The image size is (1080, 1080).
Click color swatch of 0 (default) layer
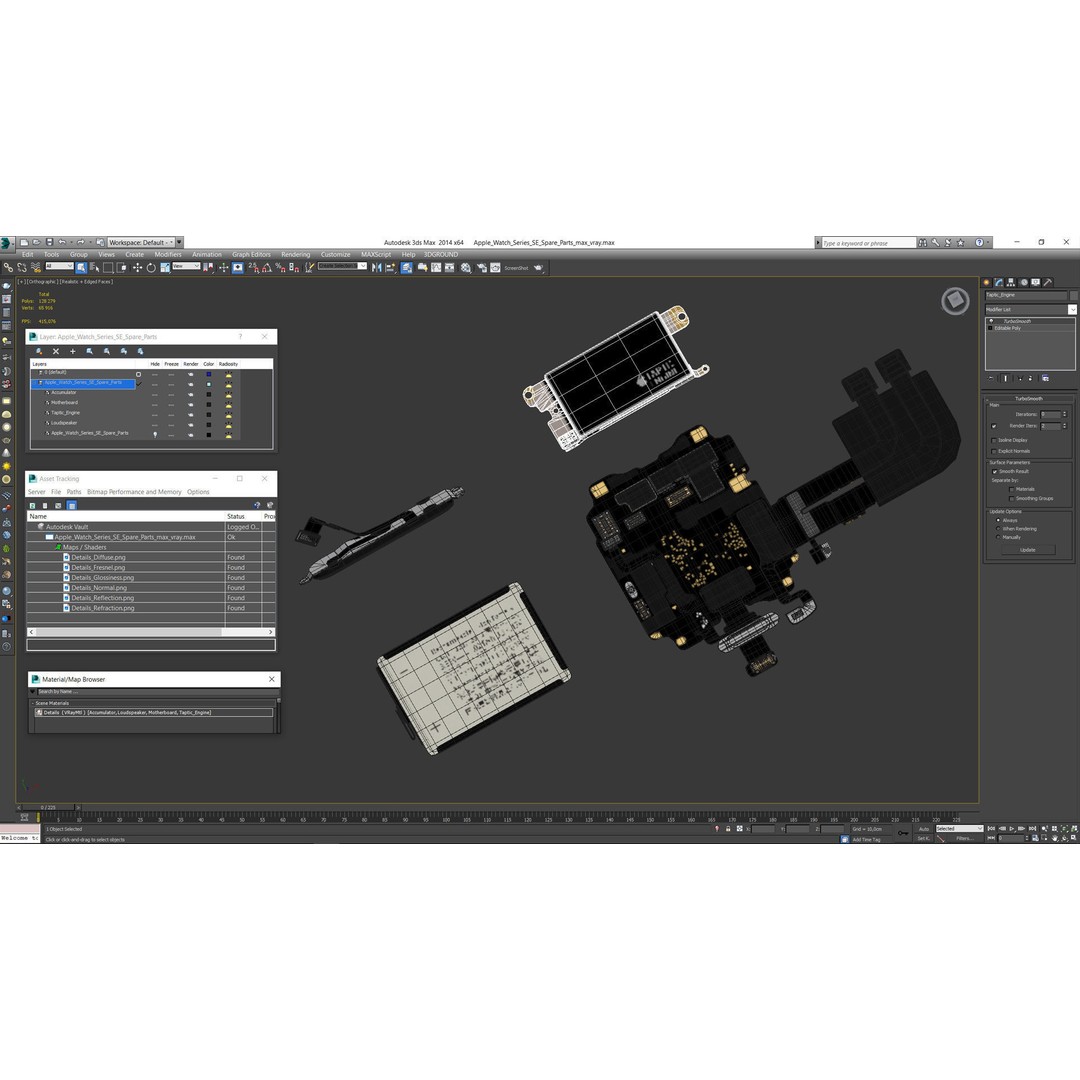click(209, 374)
